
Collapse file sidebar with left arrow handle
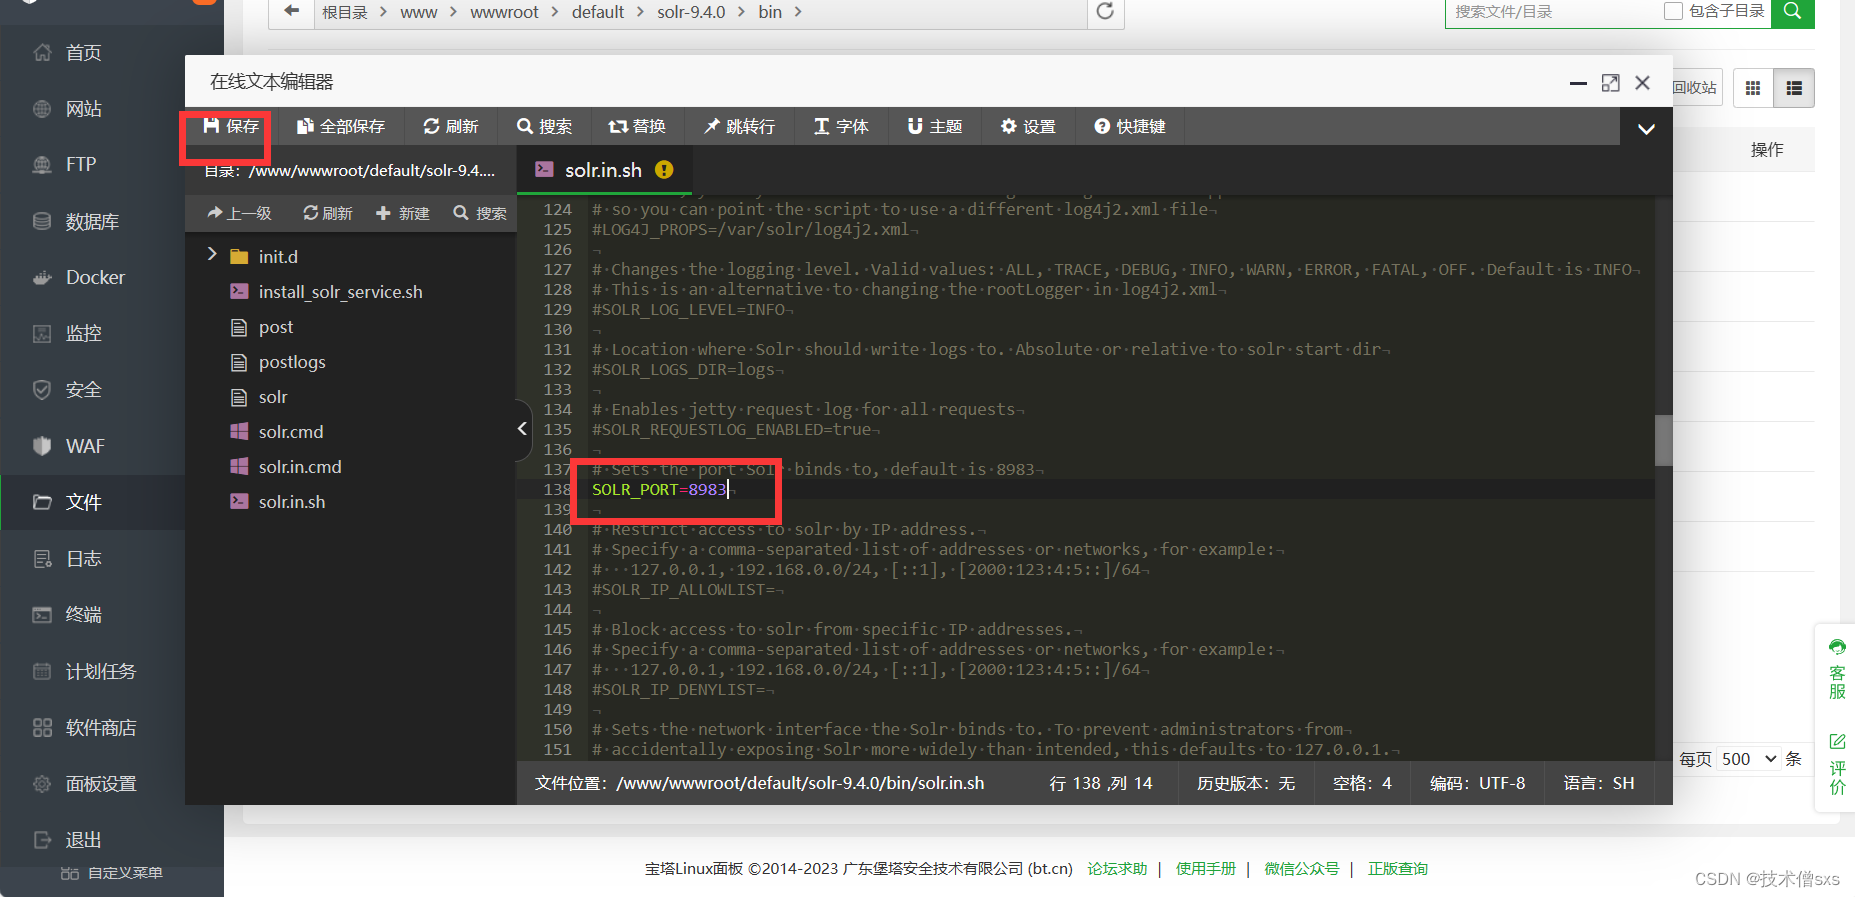522,429
